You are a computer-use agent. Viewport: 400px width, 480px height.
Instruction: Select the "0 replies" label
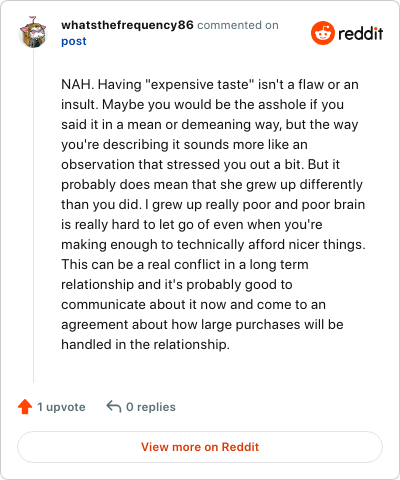tap(151, 407)
